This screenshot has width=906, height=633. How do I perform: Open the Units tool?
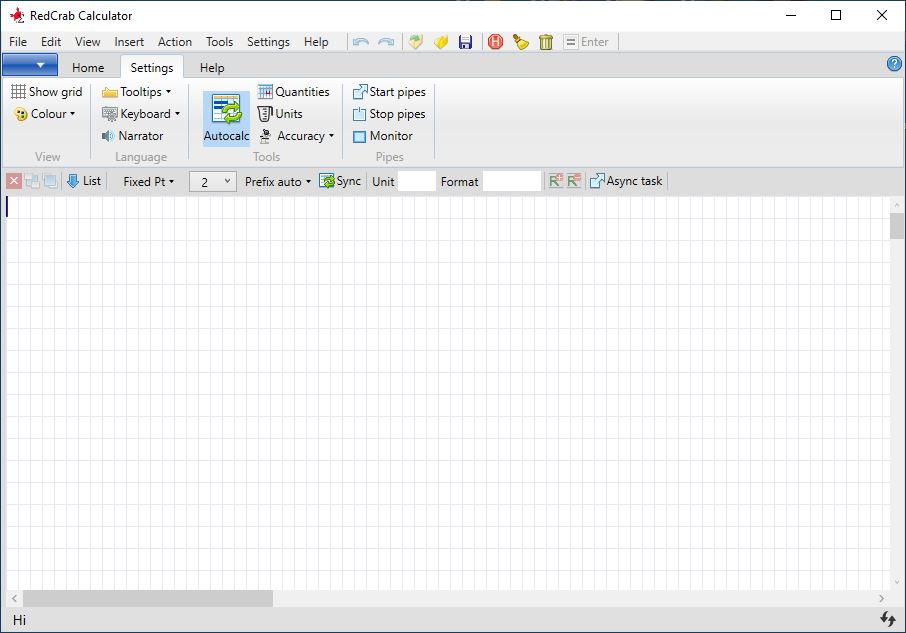click(x=280, y=114)
